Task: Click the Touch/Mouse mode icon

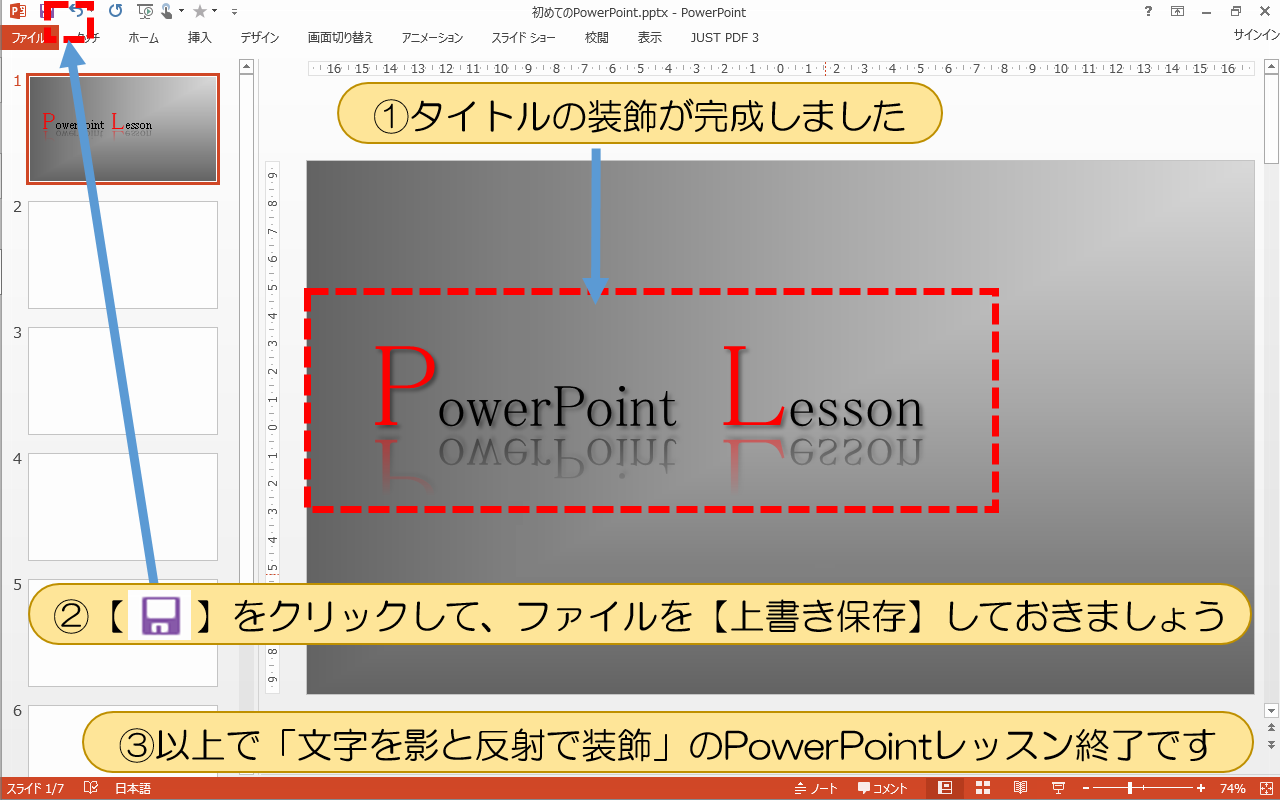Action: click(167, 12)
